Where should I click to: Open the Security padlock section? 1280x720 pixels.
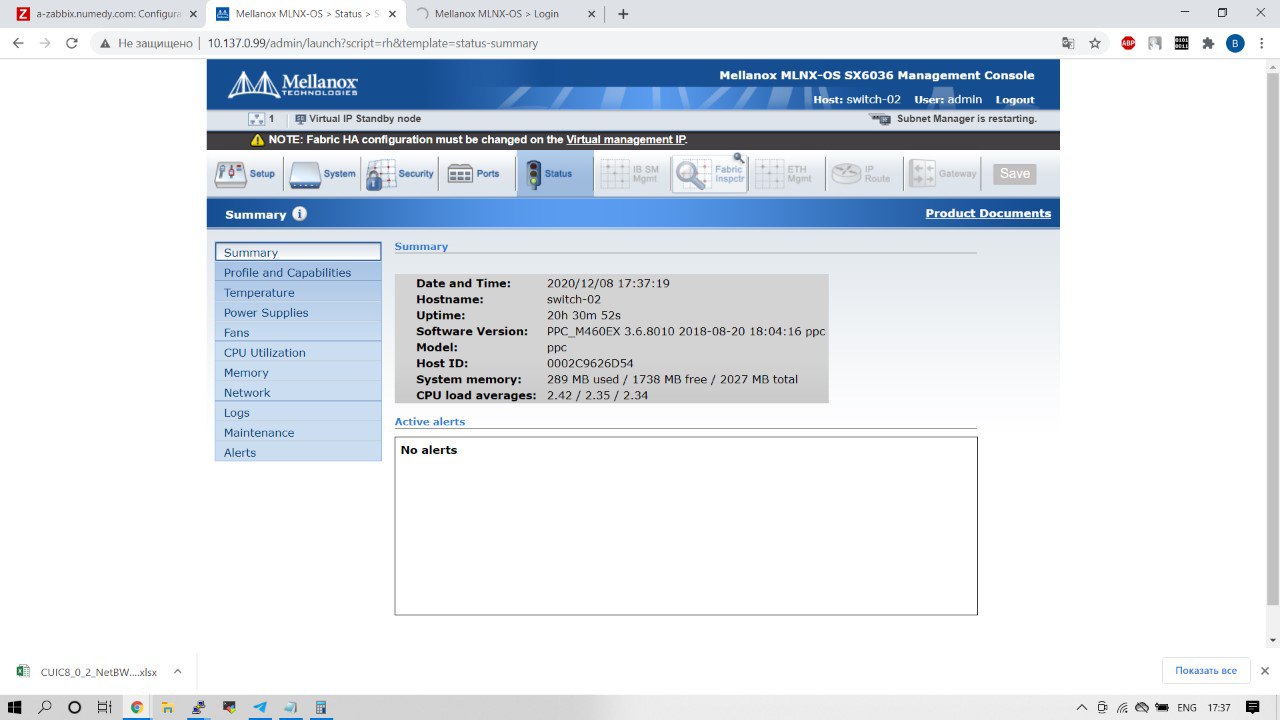coord(400,174)
